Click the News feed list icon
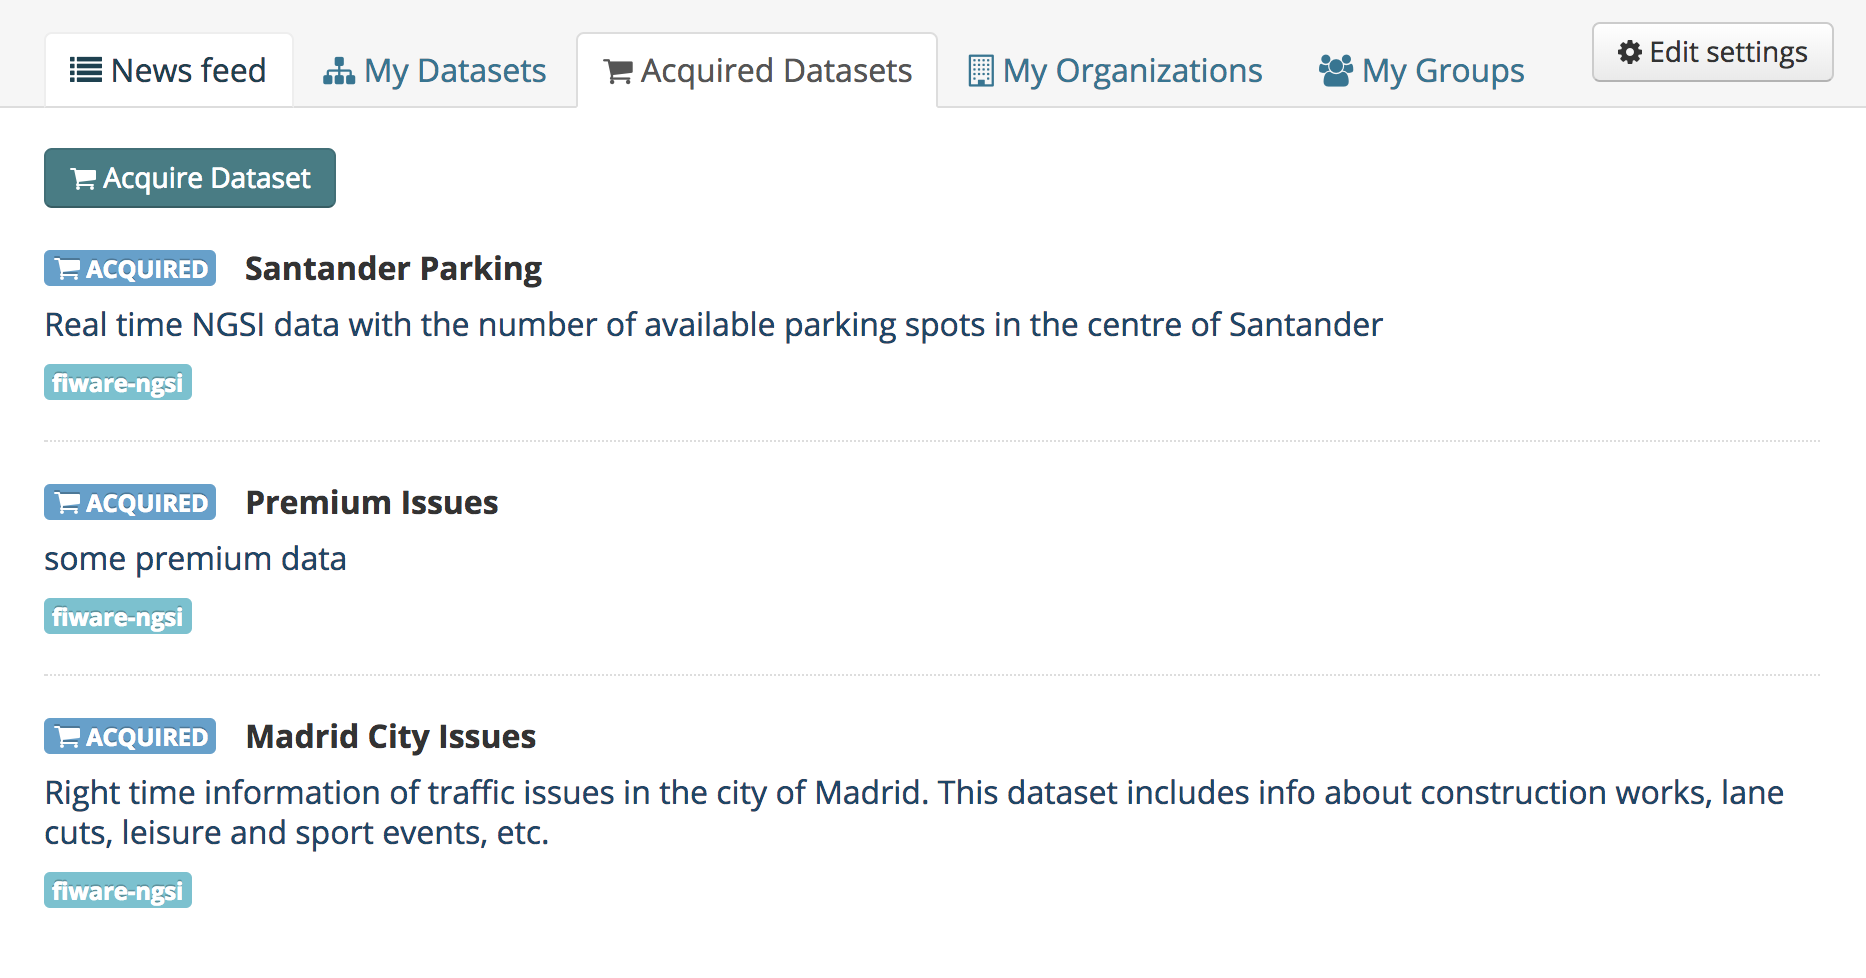 [x=85, y=70]
